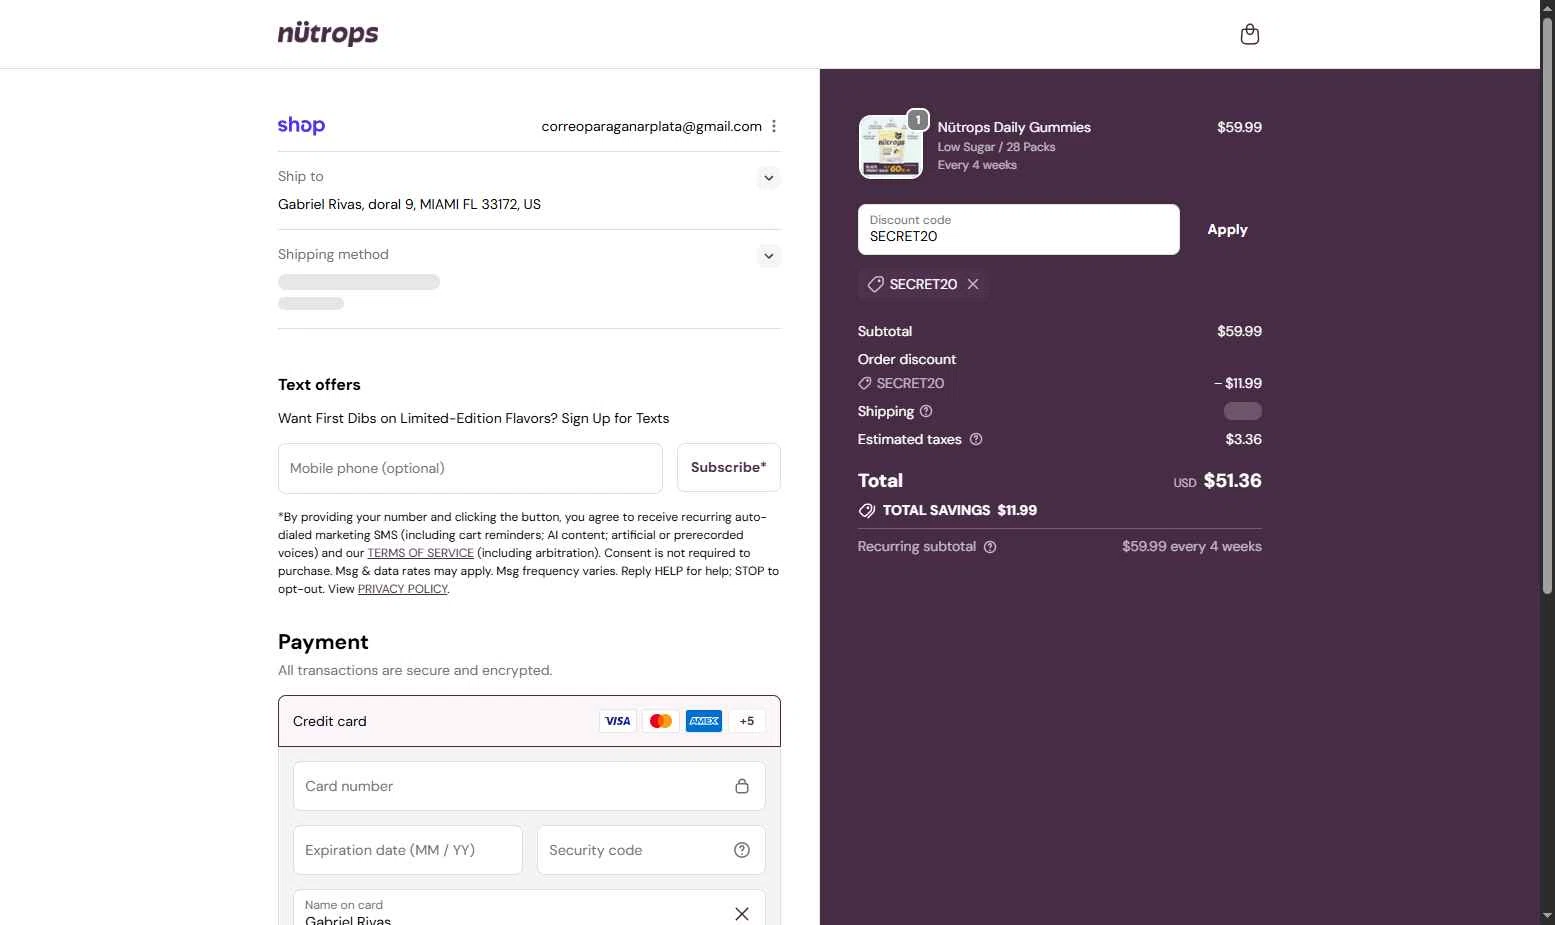
Task: Apply the discount code
Action: point(1227,229)
